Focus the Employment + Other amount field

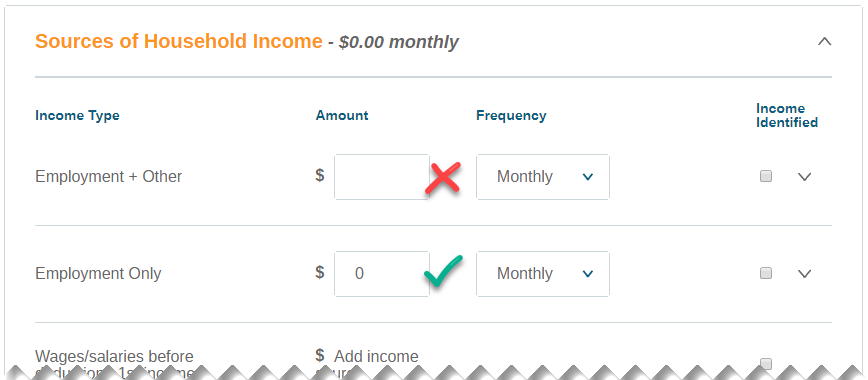tap(381, 177)
